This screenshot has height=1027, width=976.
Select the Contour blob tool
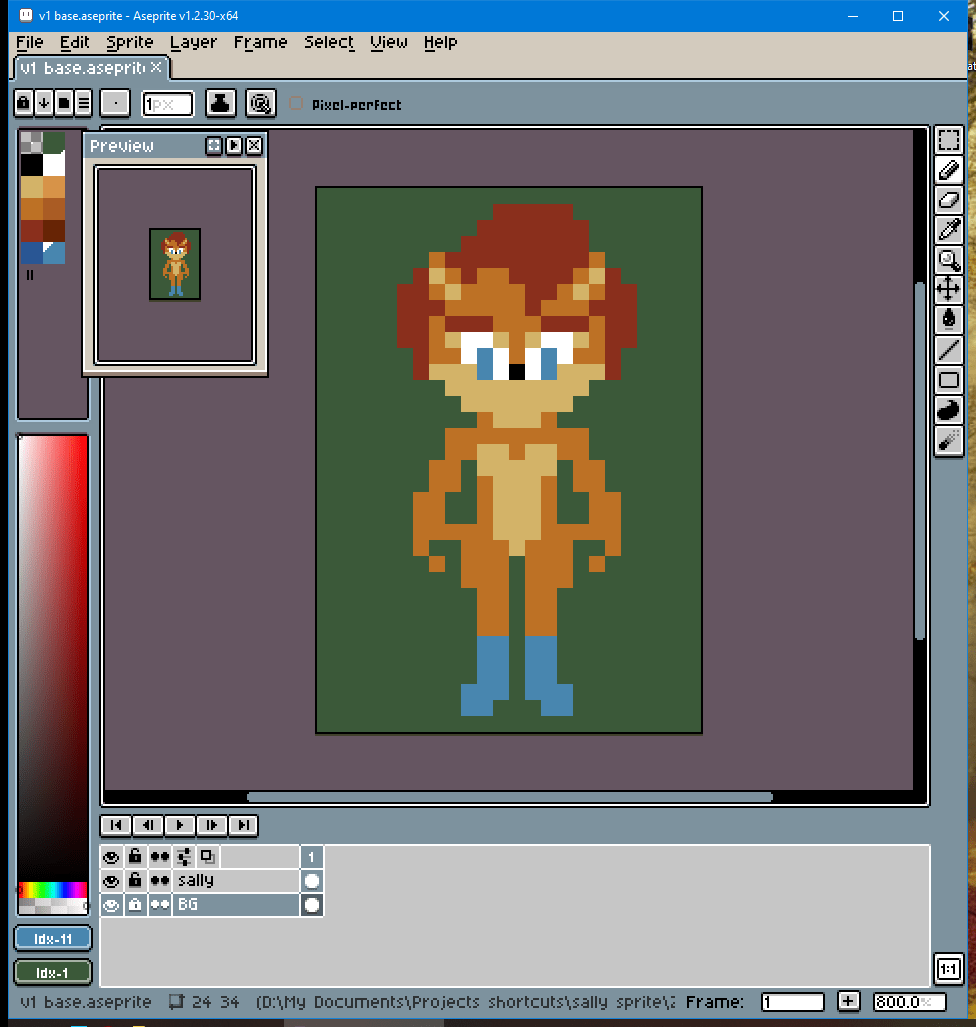pyautogui.click(x=948, y=410)
